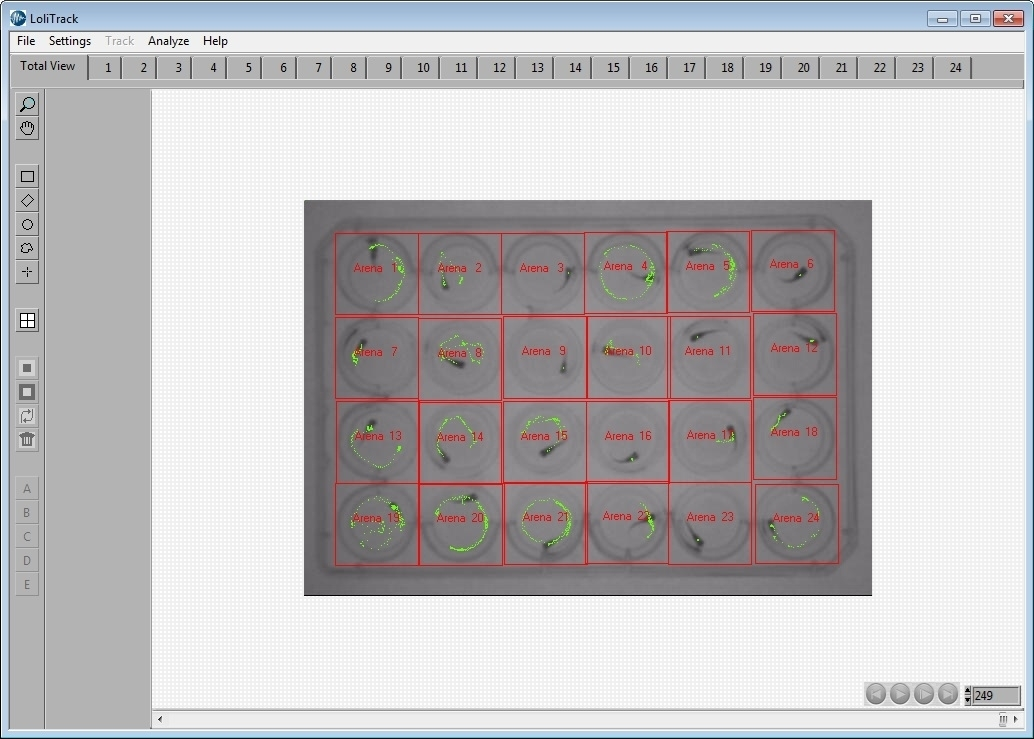
Task: Click the crosshair point tool
Action: tap(27, 272)
